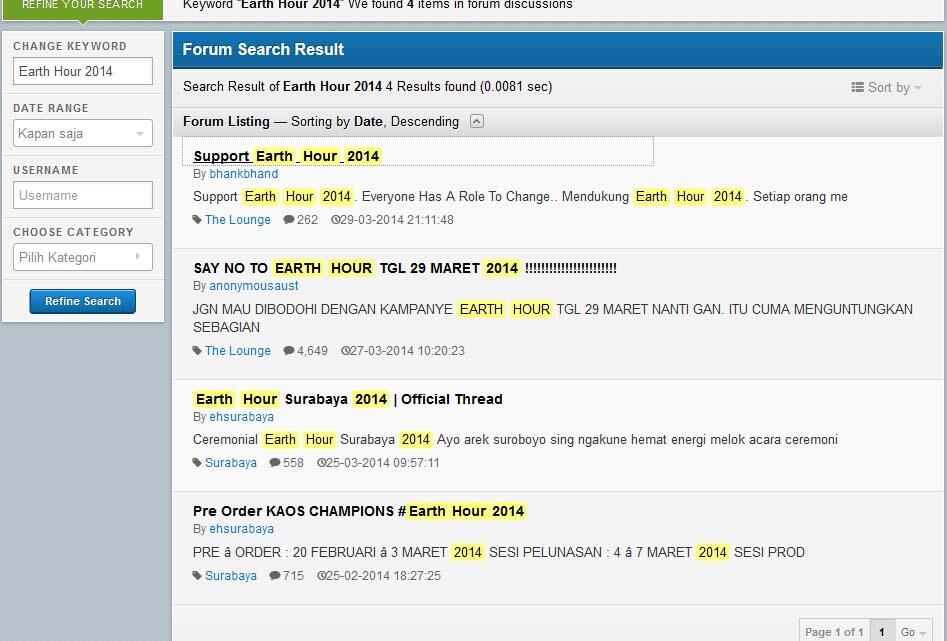Image resolution: width=947 pixels, height=641 pixels.
Task: Click the comment icon showing 4,649 replies
Action: coord(288,351)
